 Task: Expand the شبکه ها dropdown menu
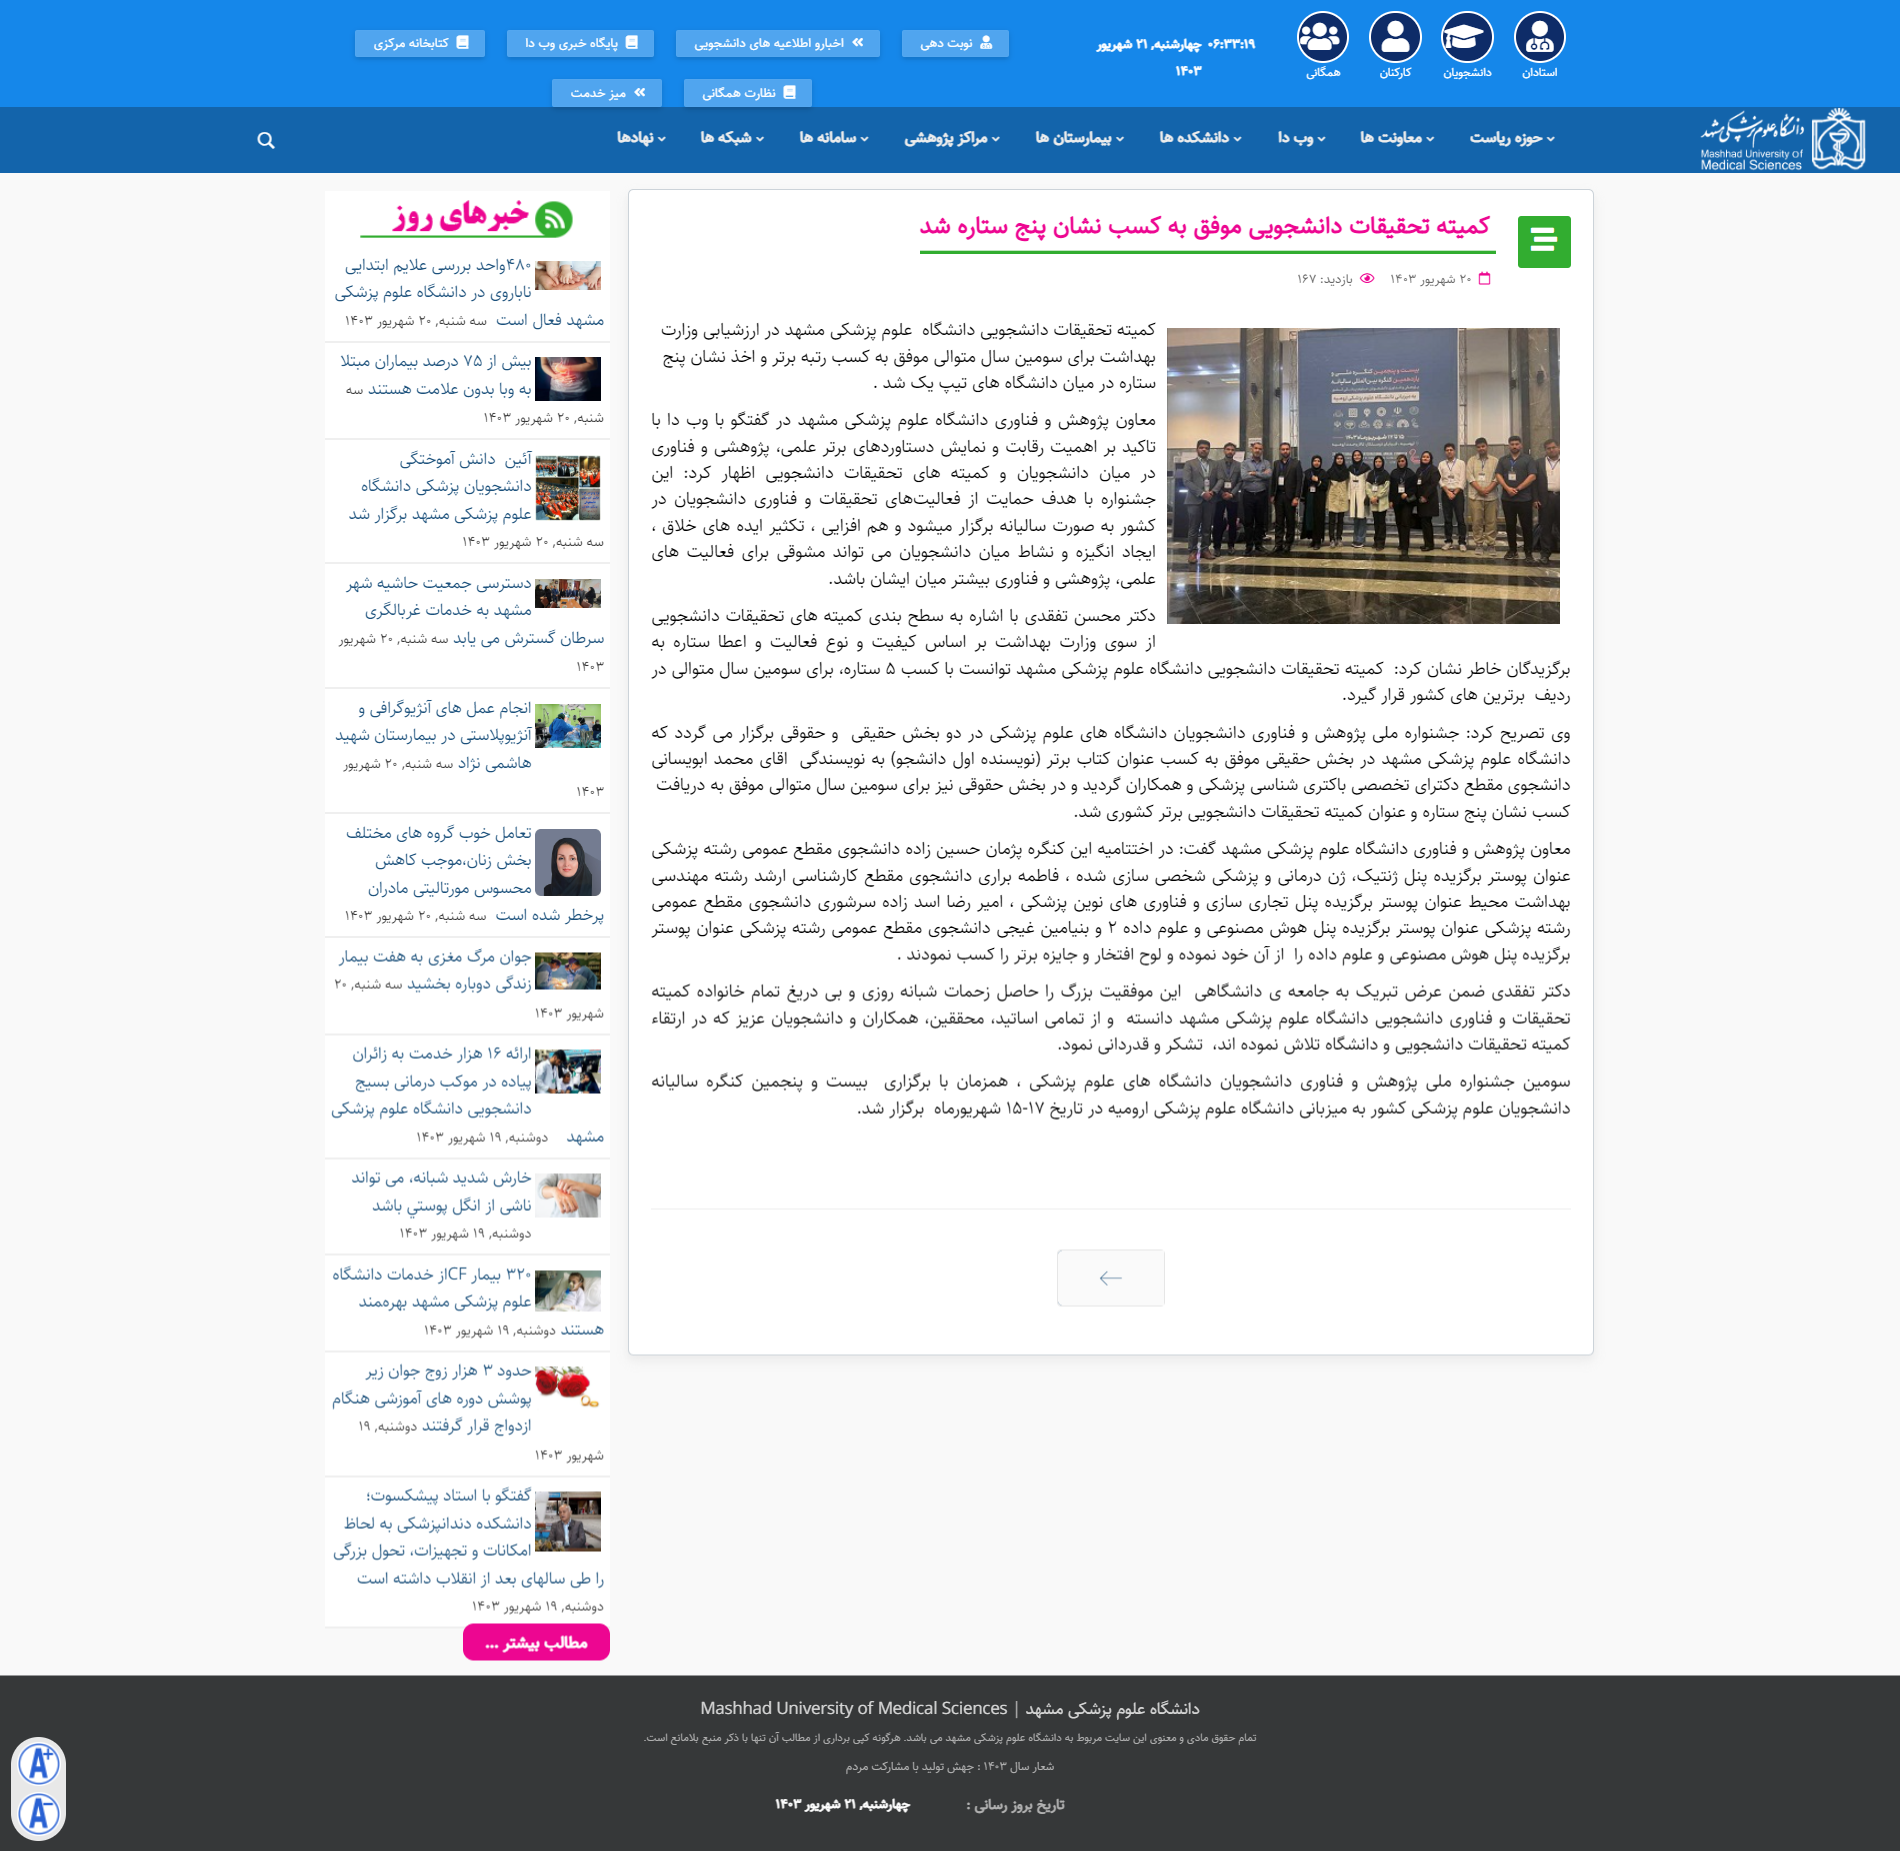coord(732,138)
